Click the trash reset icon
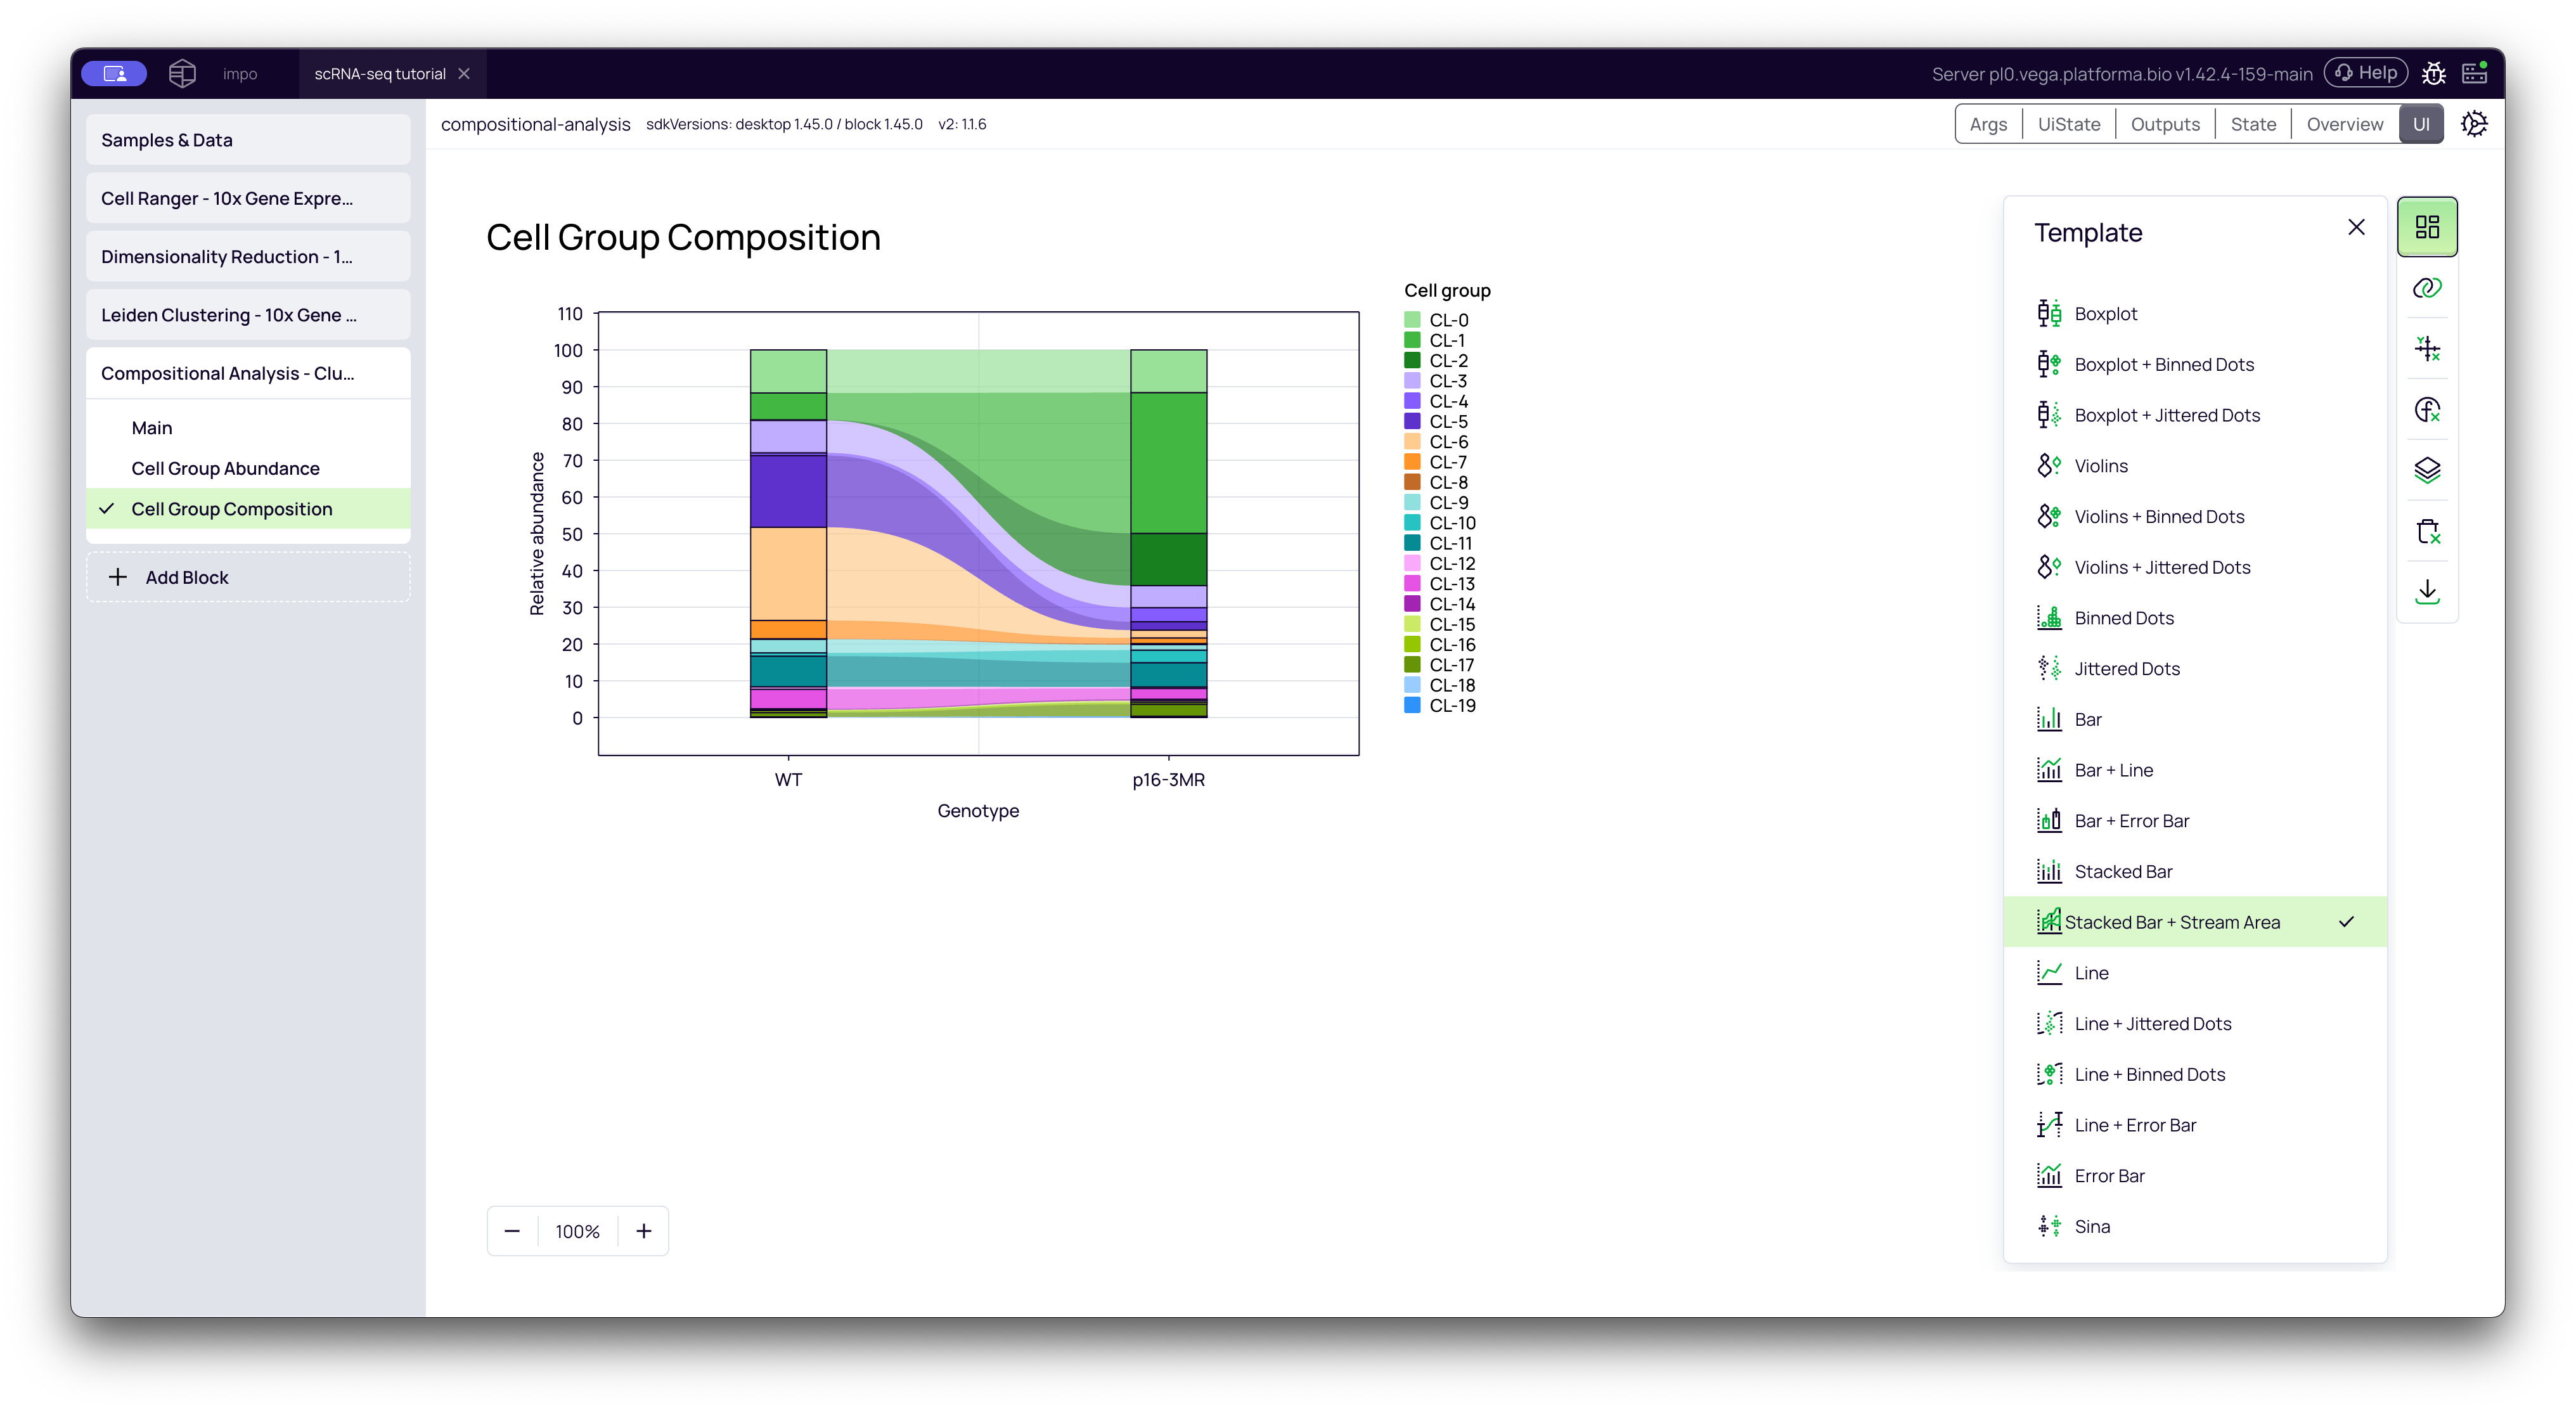This screenshot has height=1411, width=2576. click(x=2427, y=531)
